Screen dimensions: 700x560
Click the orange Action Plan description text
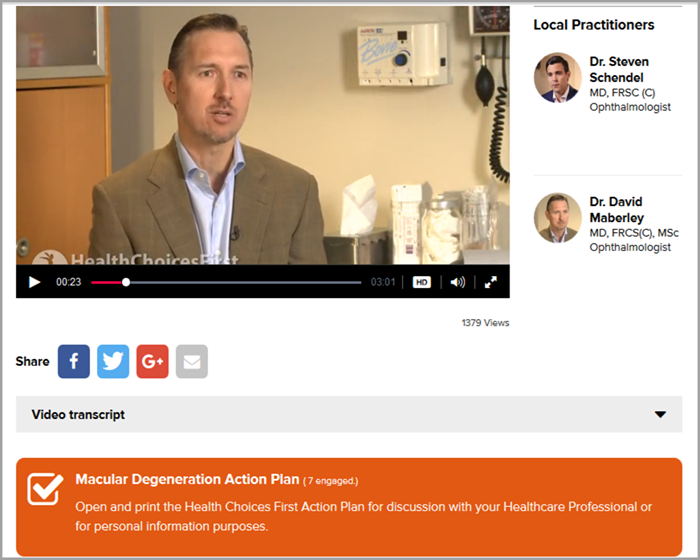(363, 516)
